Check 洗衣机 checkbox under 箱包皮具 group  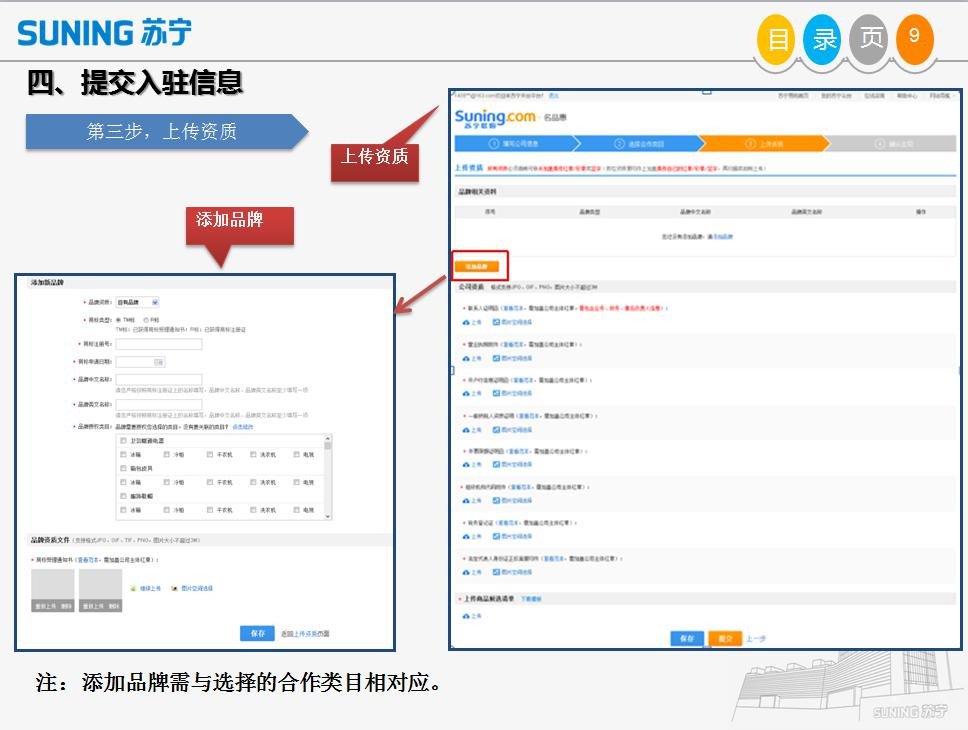[x=253, y=482]
